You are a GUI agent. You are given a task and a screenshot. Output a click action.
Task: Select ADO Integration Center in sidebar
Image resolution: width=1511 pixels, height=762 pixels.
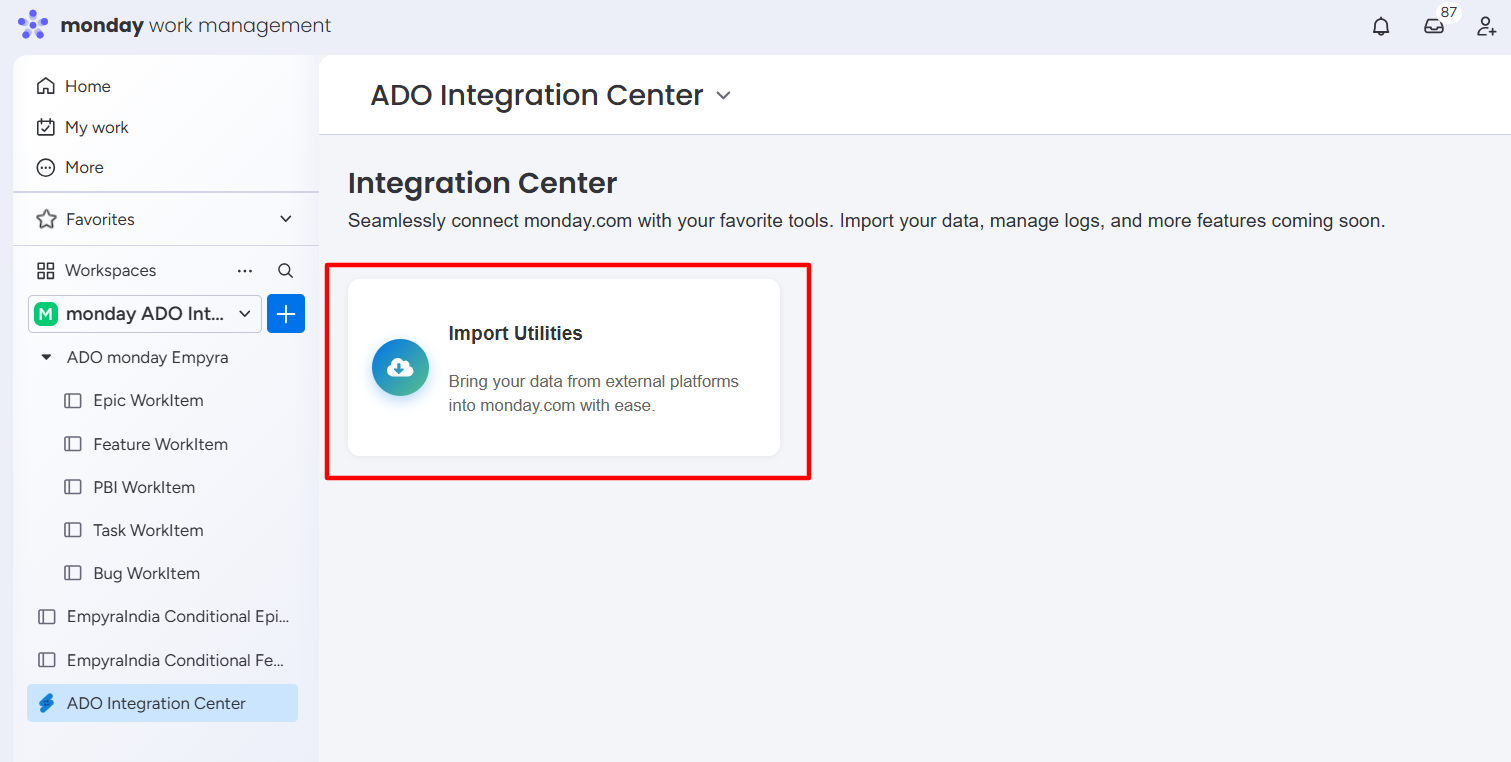pyautogui.click(x=162, y=703)
